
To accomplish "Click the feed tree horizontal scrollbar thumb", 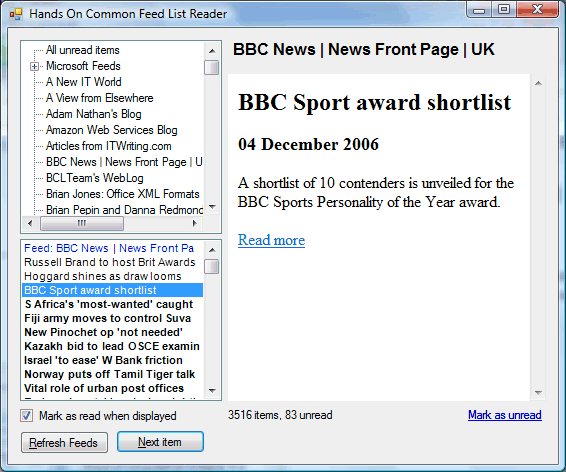I will [82, 223].
